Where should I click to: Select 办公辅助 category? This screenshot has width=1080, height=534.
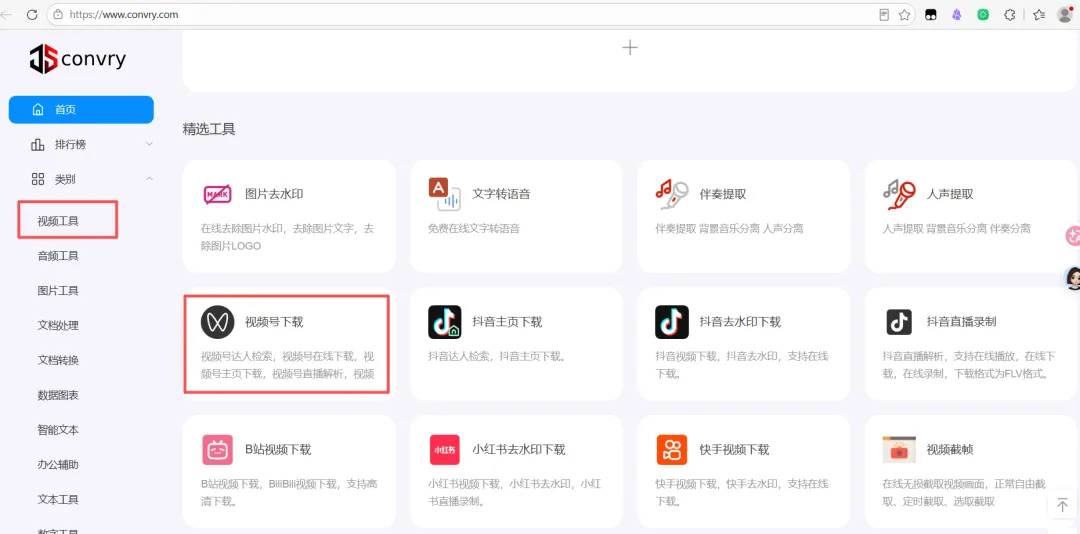pyautogui.click(x=58, y=464)
